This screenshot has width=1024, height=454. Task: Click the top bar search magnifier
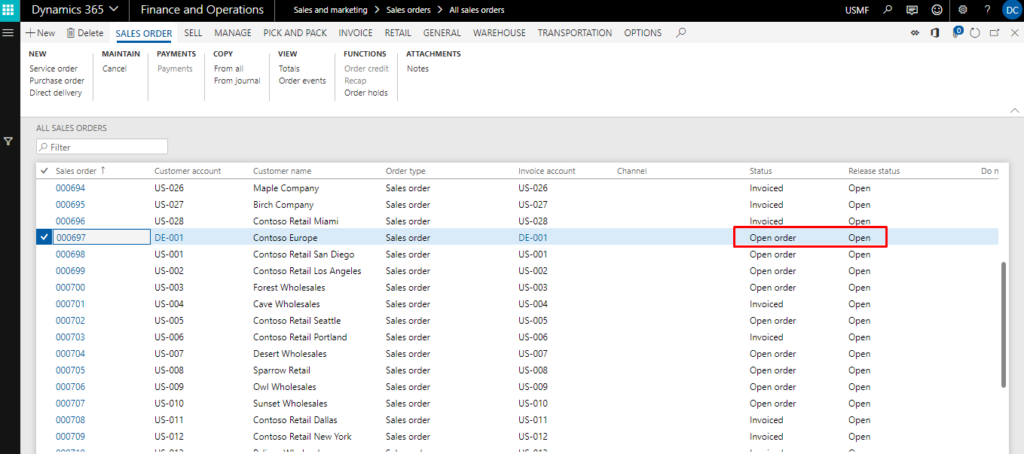[887, 10]
